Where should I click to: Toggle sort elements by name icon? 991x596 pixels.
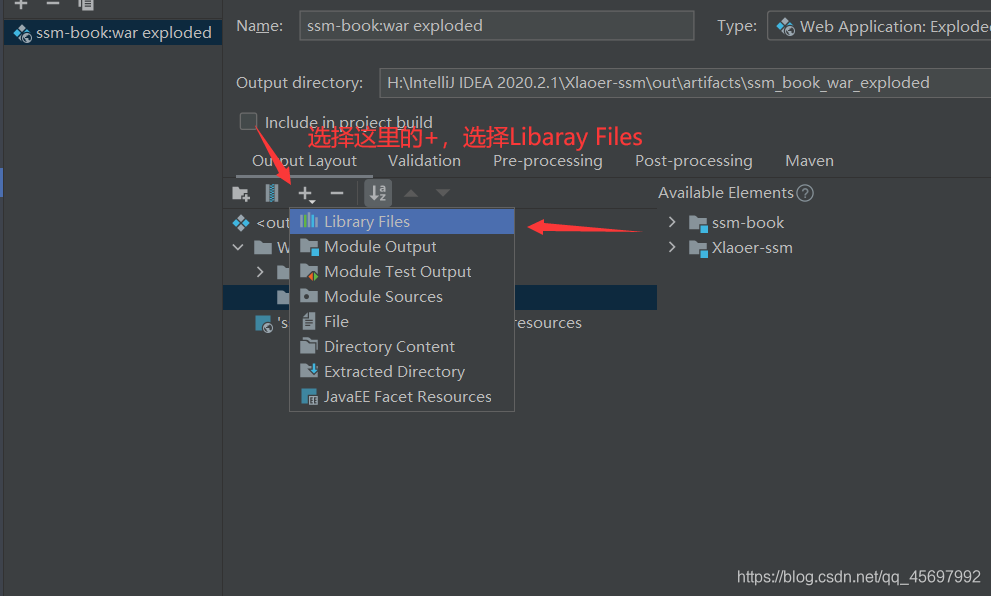(x=378, y=193)
